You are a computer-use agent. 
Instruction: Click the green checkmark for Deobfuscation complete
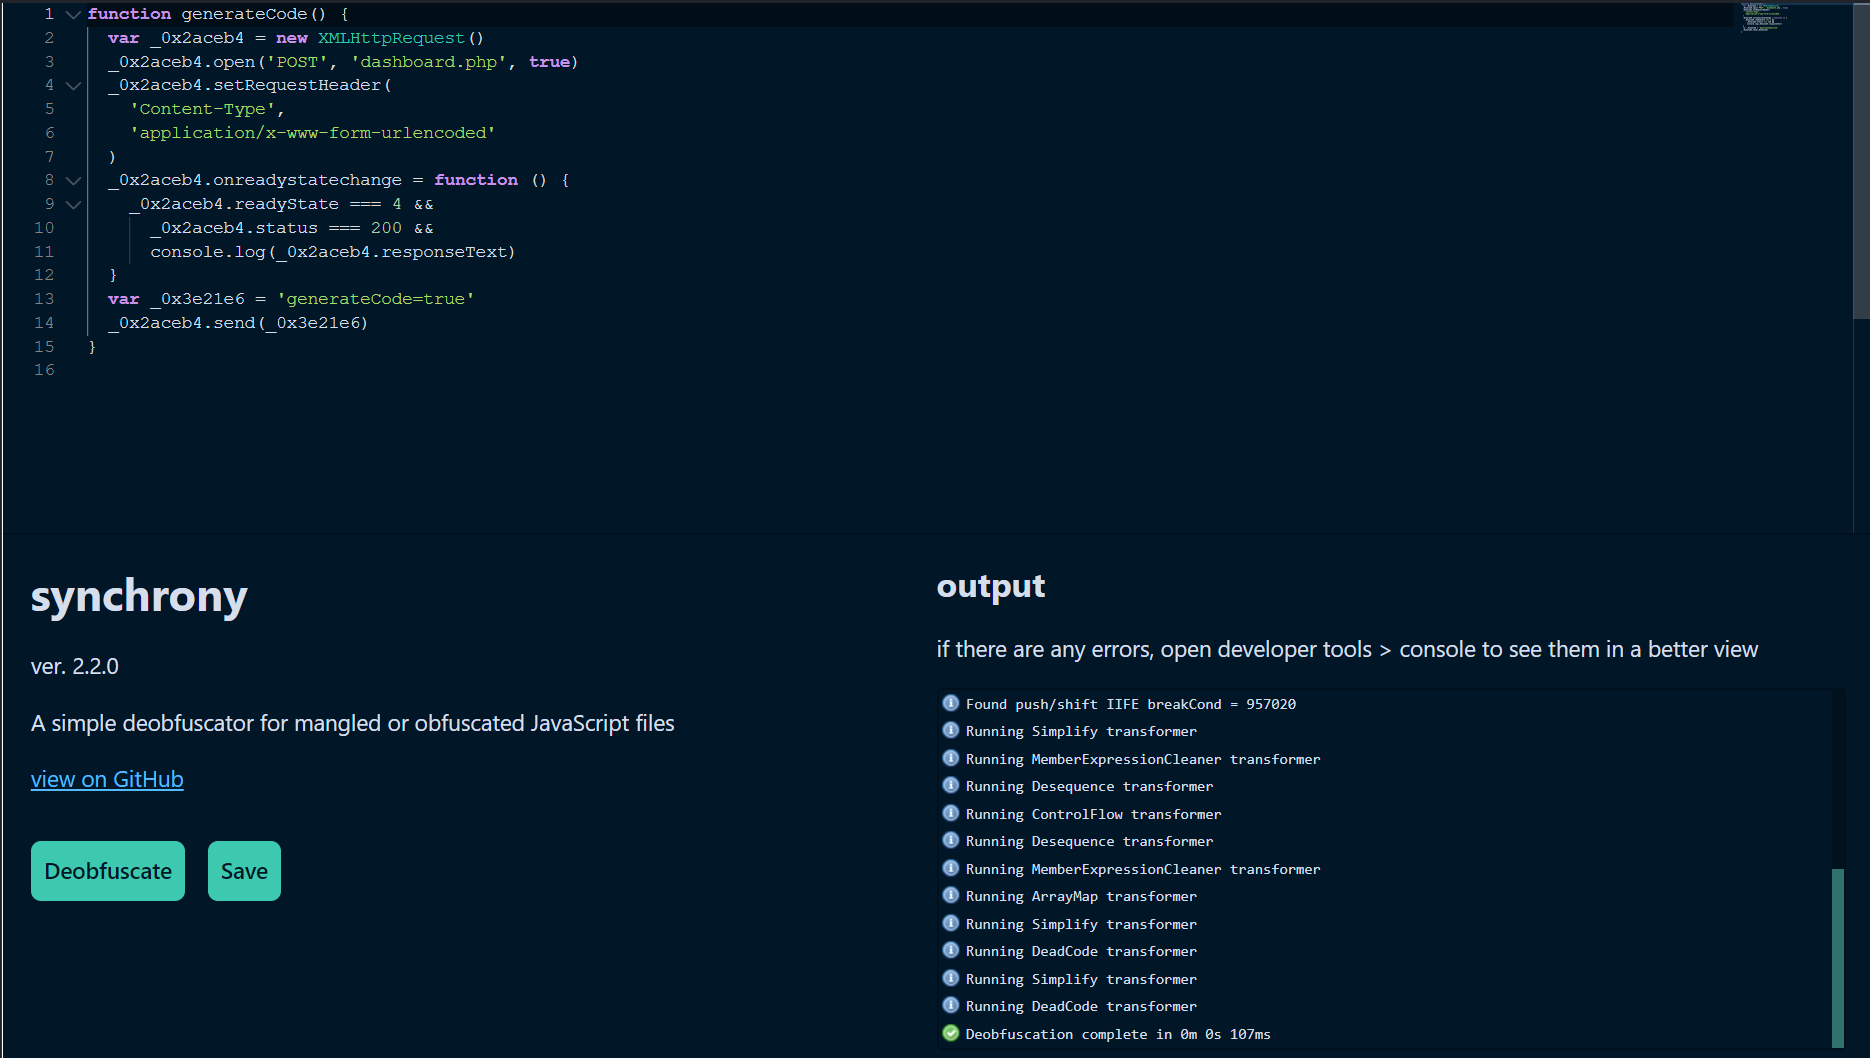coord(950,1033)
